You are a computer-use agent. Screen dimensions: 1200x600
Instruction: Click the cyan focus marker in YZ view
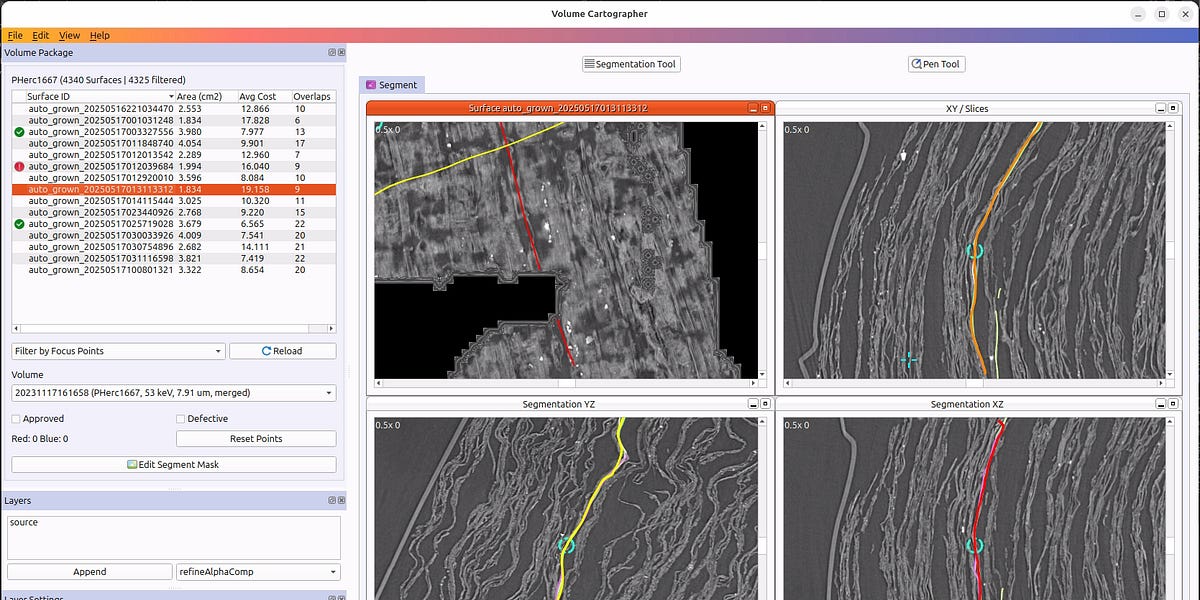567,545
